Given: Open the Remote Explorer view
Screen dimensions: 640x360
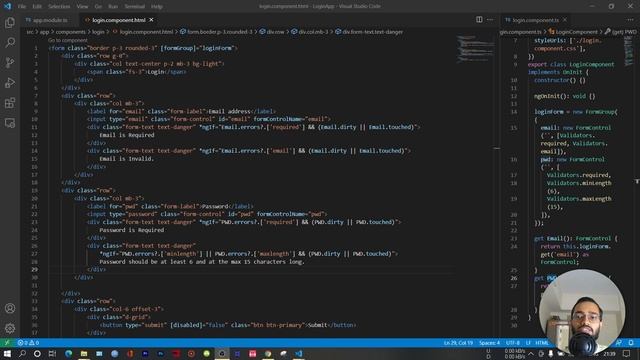Looking at the screenshot, I should (10, 123).
